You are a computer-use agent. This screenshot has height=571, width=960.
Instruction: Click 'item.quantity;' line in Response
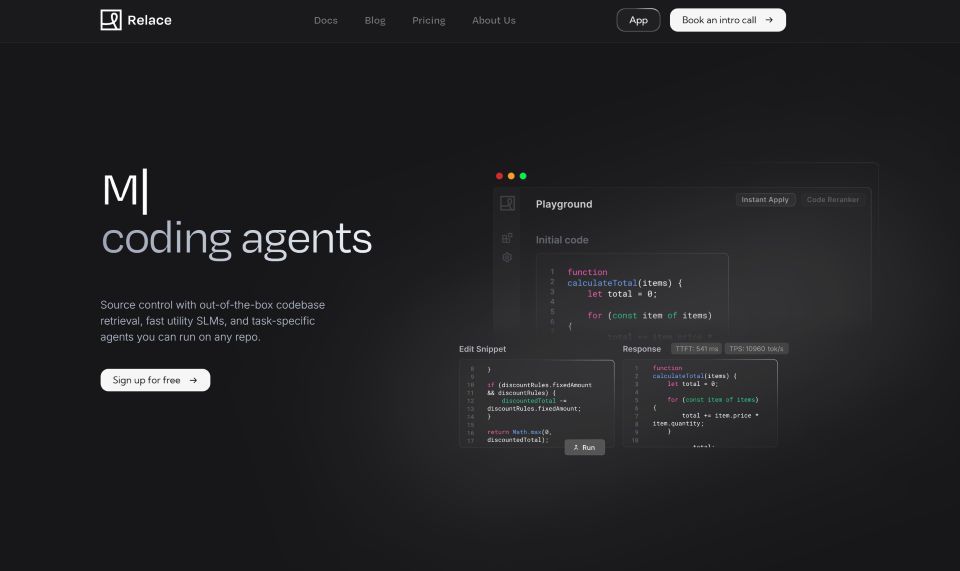[x=678, y=424]
